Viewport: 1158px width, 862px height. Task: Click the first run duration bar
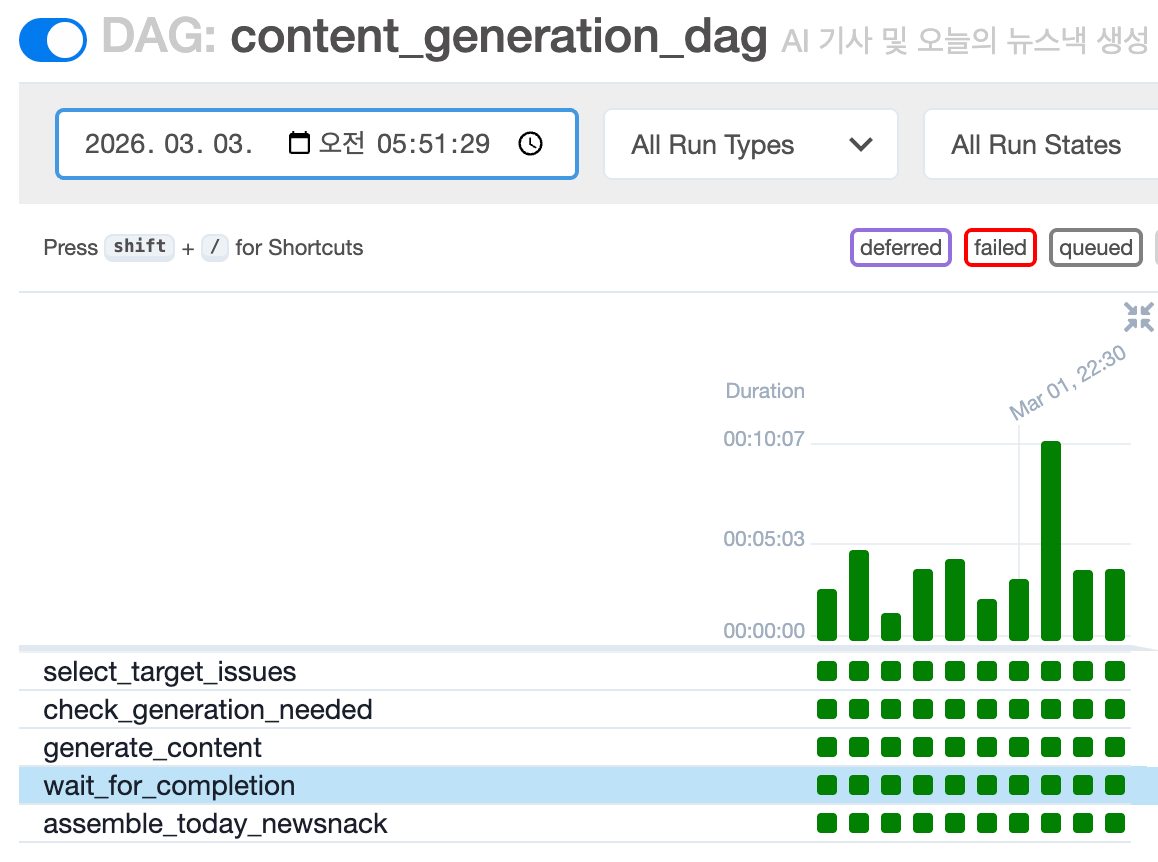[827, 615]
